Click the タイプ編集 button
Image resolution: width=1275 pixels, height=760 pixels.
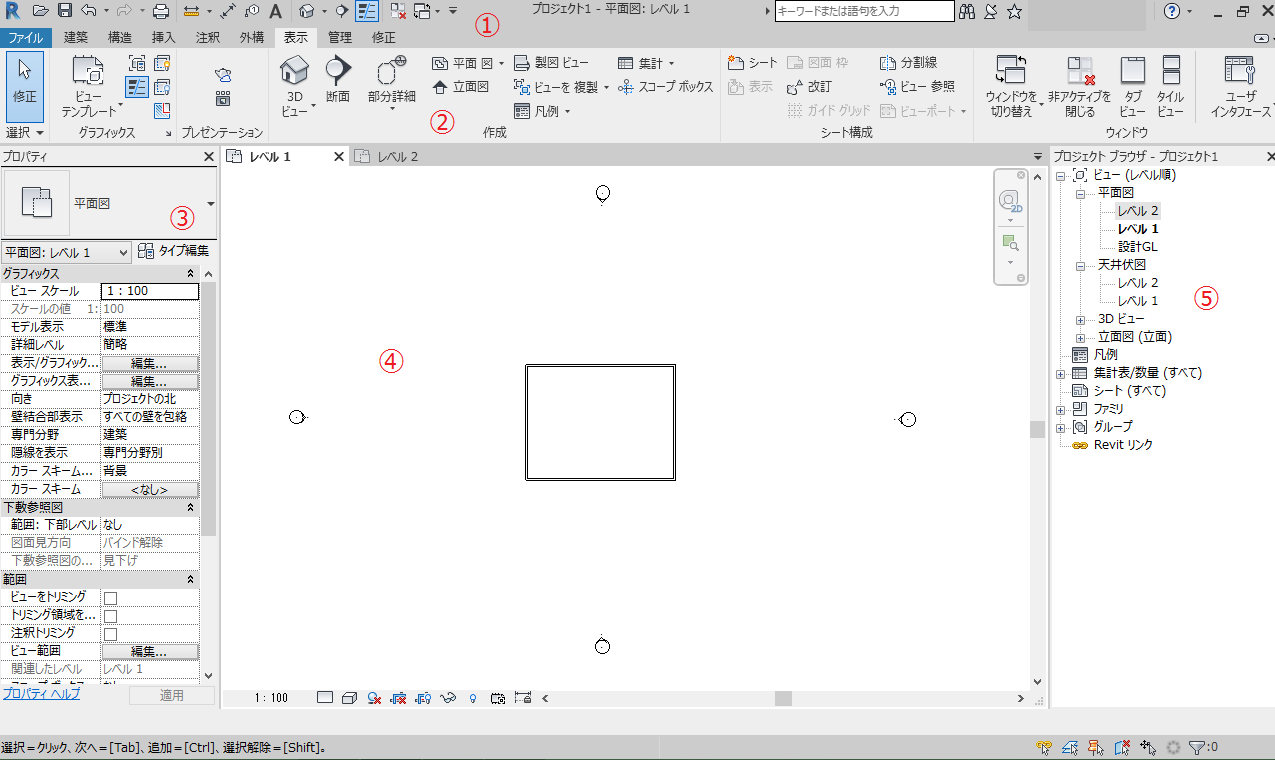pyautogui.click(x=173, y=251)
